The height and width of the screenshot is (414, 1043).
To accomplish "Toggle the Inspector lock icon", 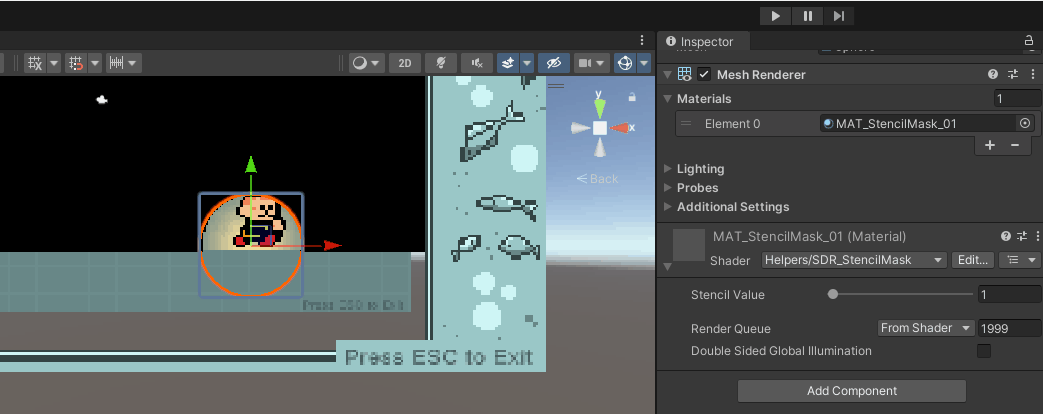I will (x=1029, y=41).
